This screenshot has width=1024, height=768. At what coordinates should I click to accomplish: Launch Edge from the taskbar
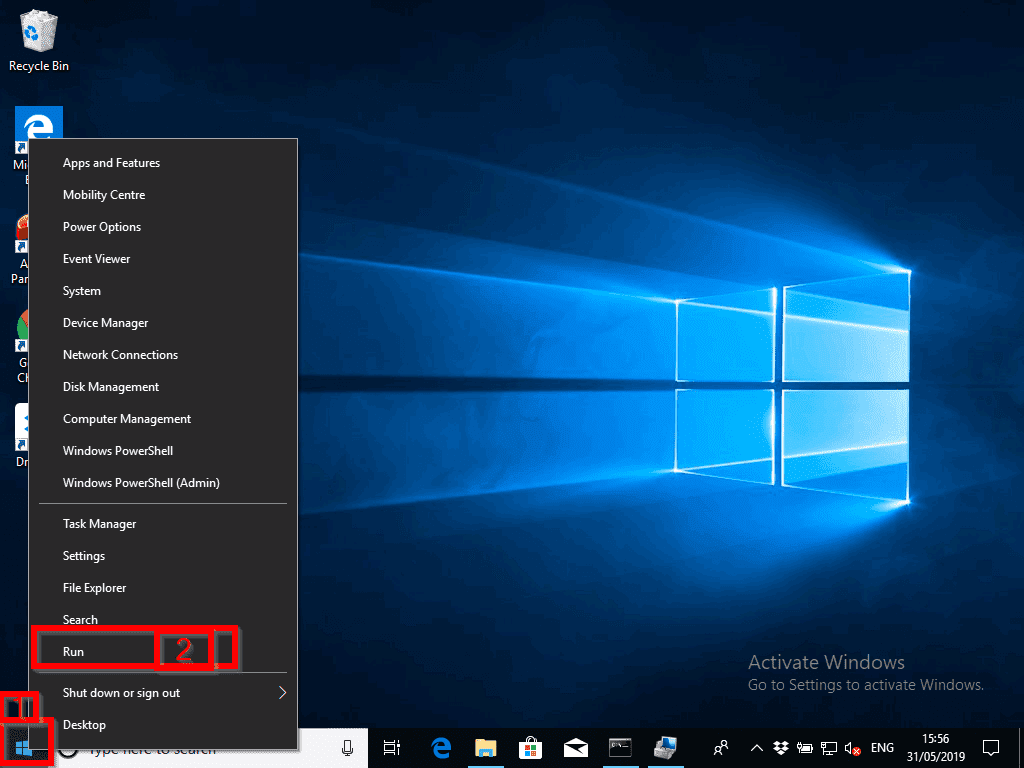(x=441, y=748)
